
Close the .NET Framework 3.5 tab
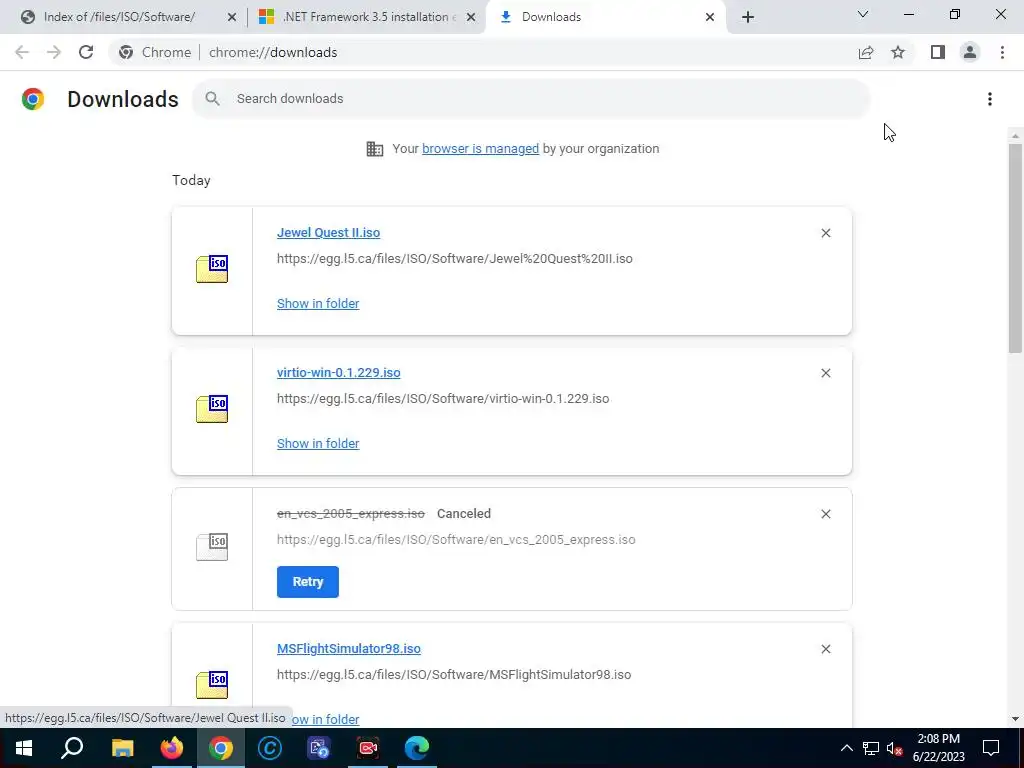[471, 17]
